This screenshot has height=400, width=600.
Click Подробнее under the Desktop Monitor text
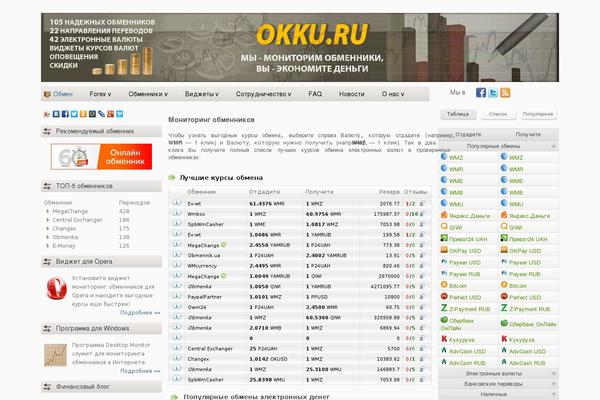pyautogui.click(x=140, y=371)
